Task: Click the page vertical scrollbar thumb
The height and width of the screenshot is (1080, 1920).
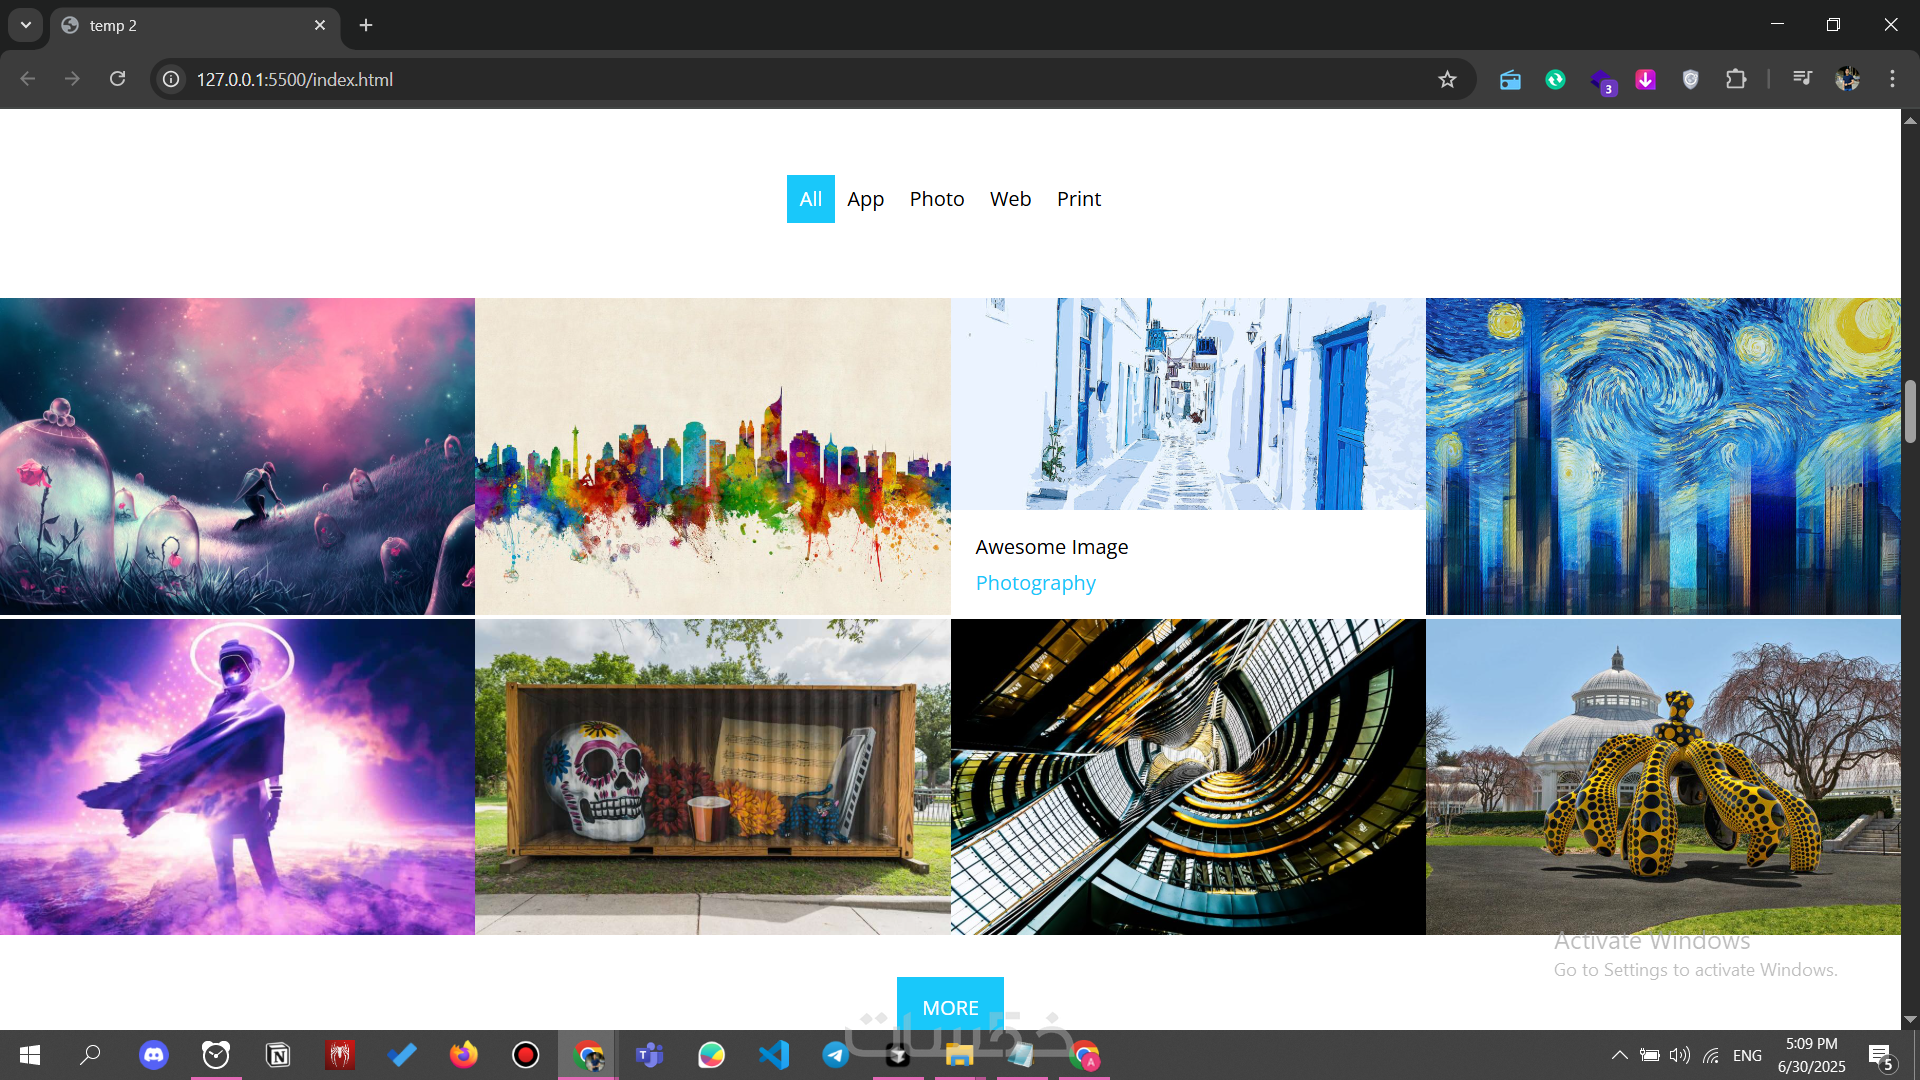Action: pyautogui.click(x=1910, y=411)
